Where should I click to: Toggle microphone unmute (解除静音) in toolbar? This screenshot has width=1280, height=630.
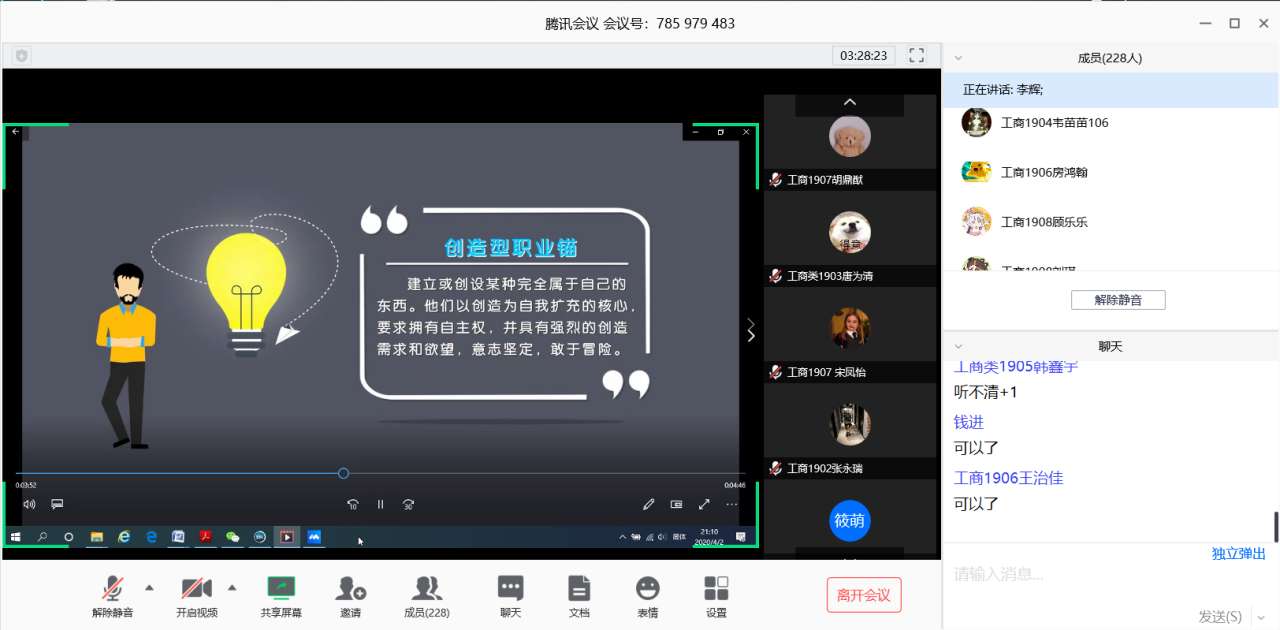(x=113, y=589)
